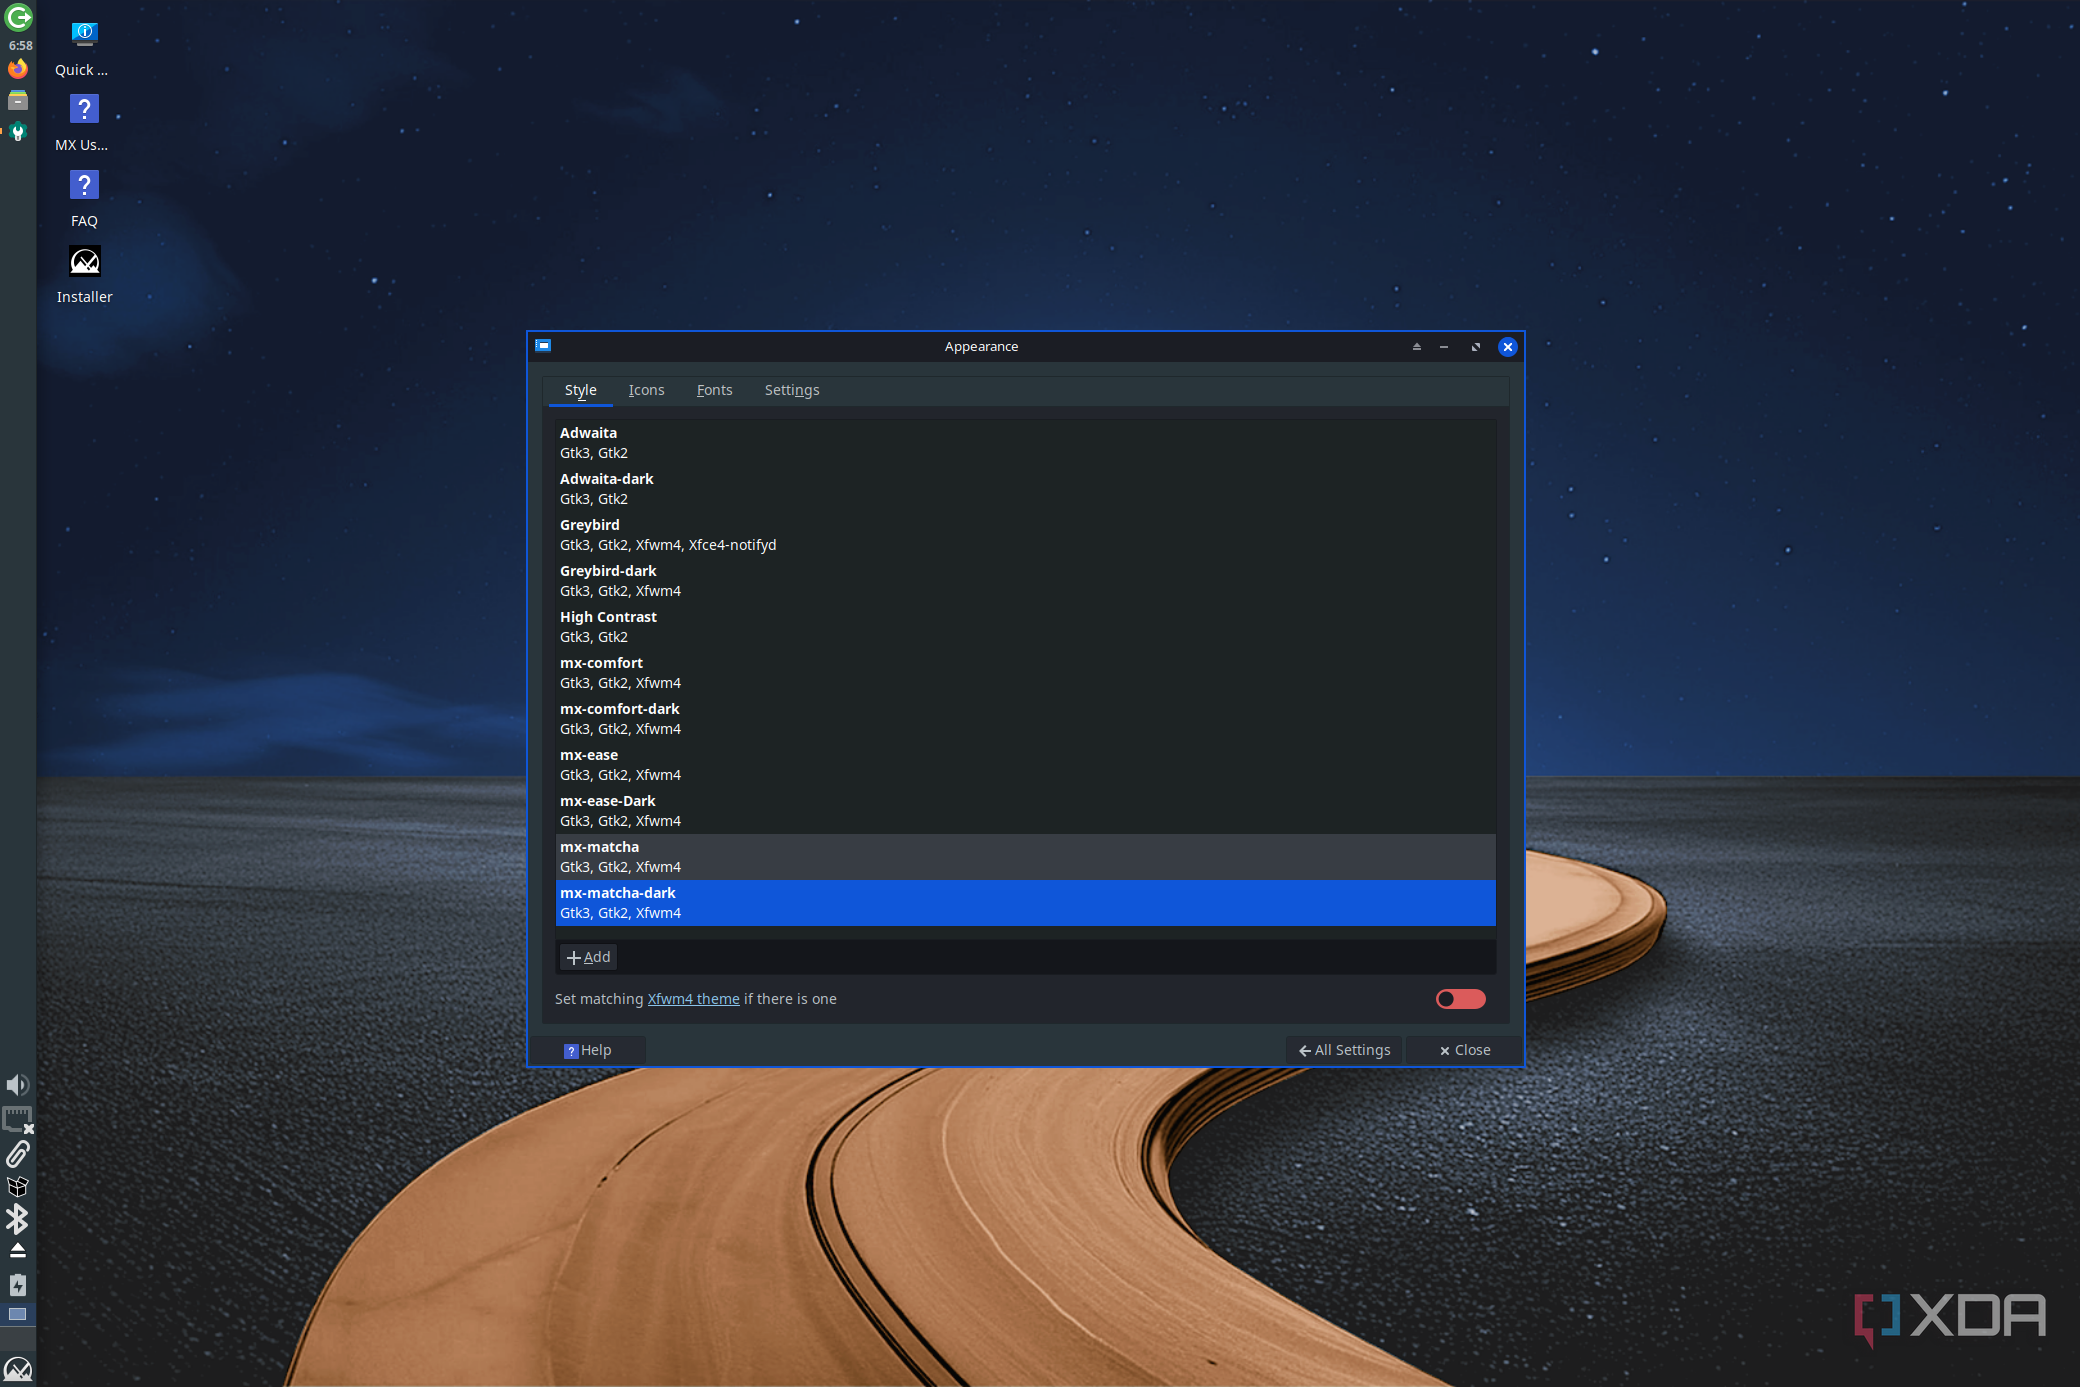Viewport: 2080px width, 1387px height.
Task: Open the clipboard manager paperclip icon
Action: click(x=18, y=1154)
